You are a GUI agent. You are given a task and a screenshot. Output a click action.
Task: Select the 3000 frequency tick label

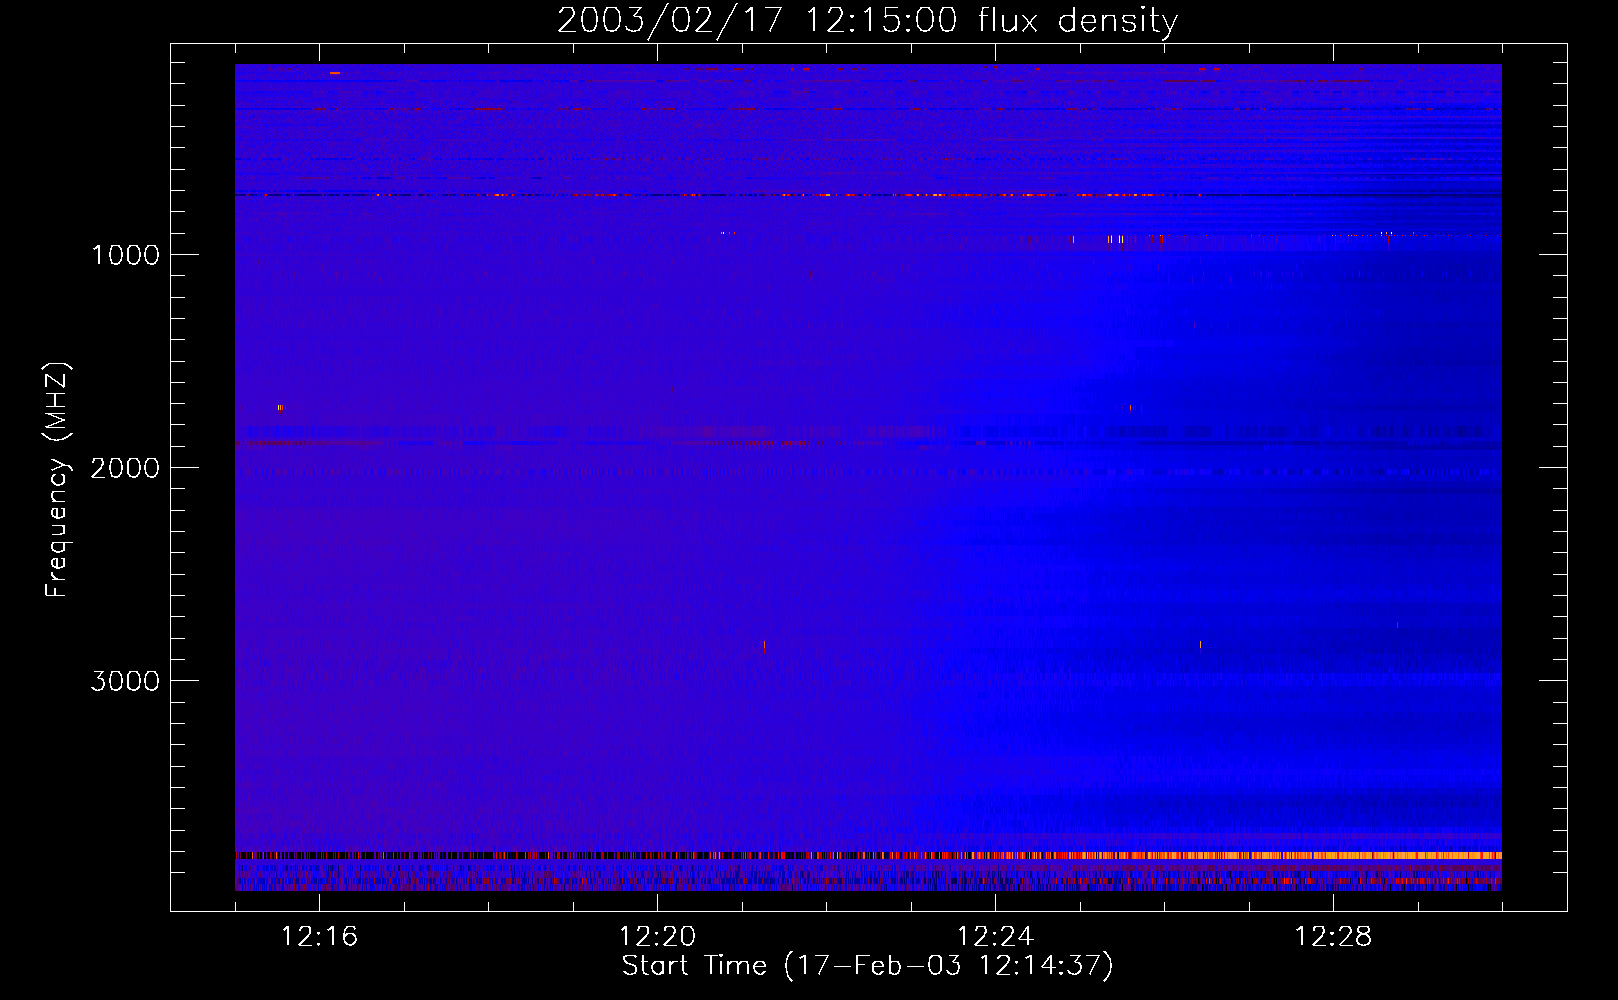[x=125, y=681]
